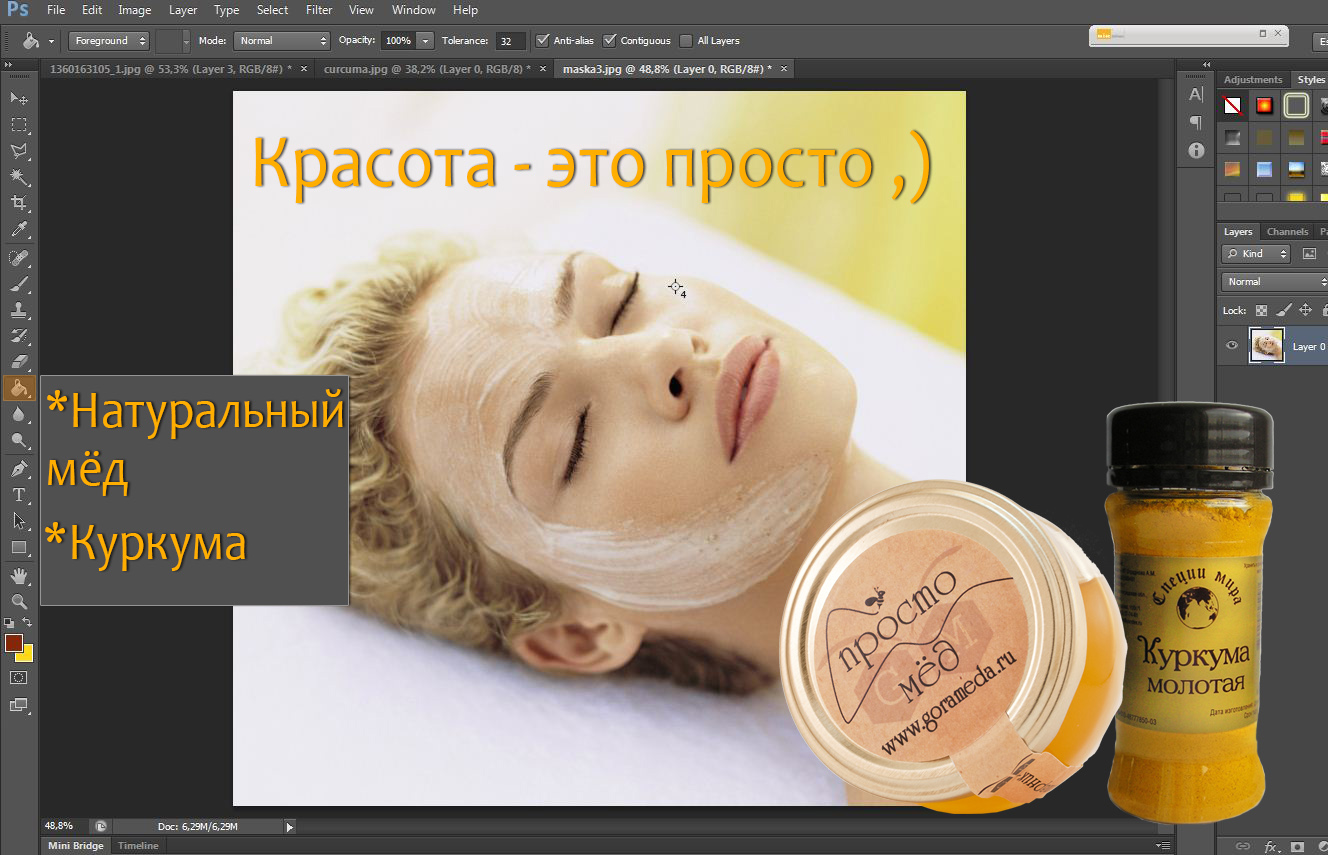Open the Foreground fill source dropdown
Screen dimensions: 1328x855
coord(109,41)
